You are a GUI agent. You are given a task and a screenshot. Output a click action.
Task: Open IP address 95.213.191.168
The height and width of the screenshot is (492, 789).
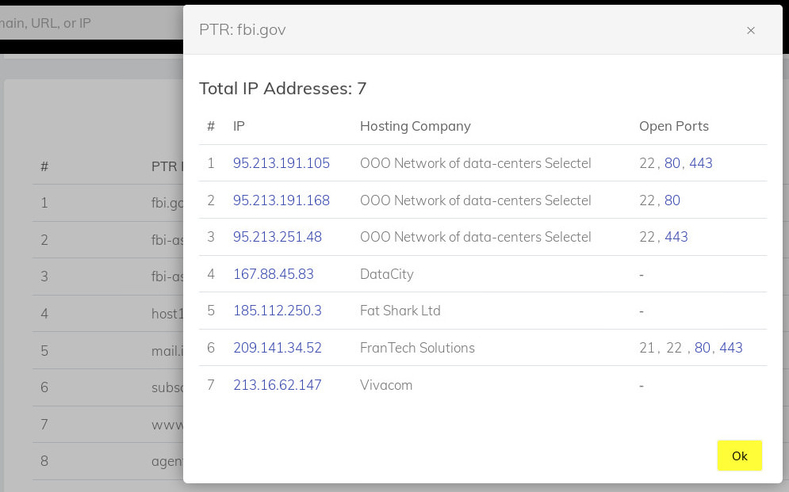point(281,200)
